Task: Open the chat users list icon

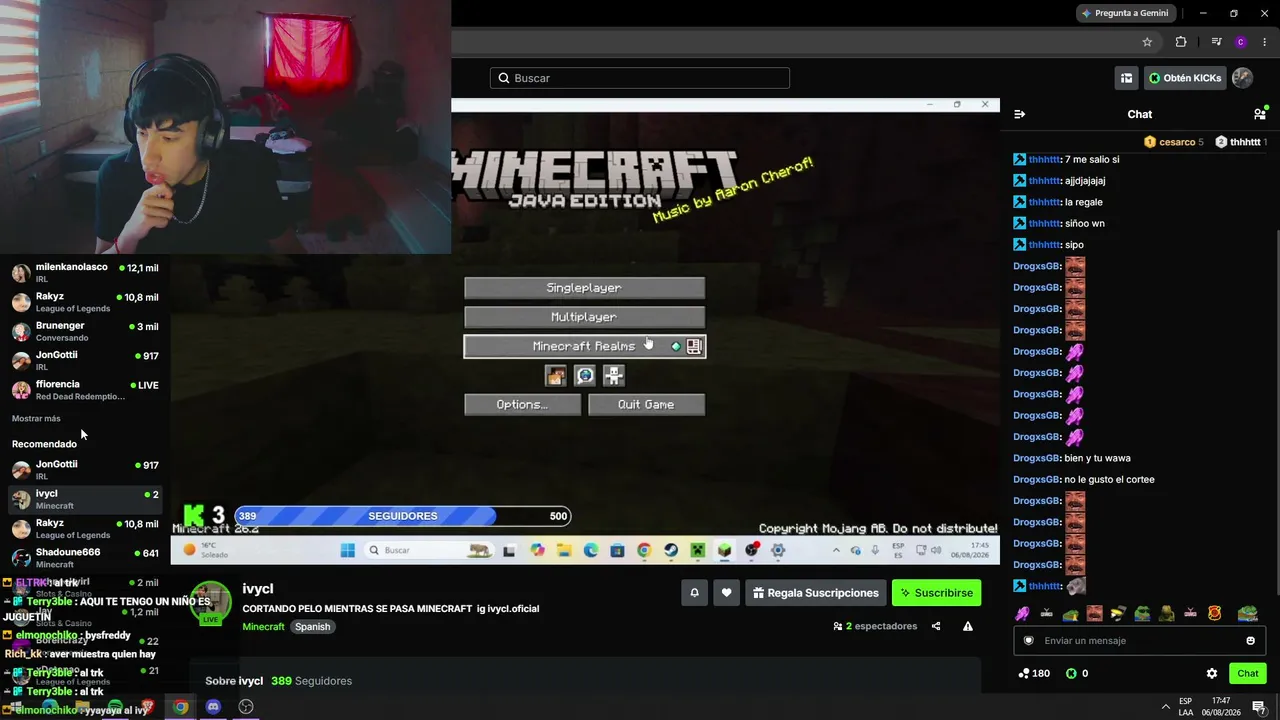Action: [x=1260, y=114]
